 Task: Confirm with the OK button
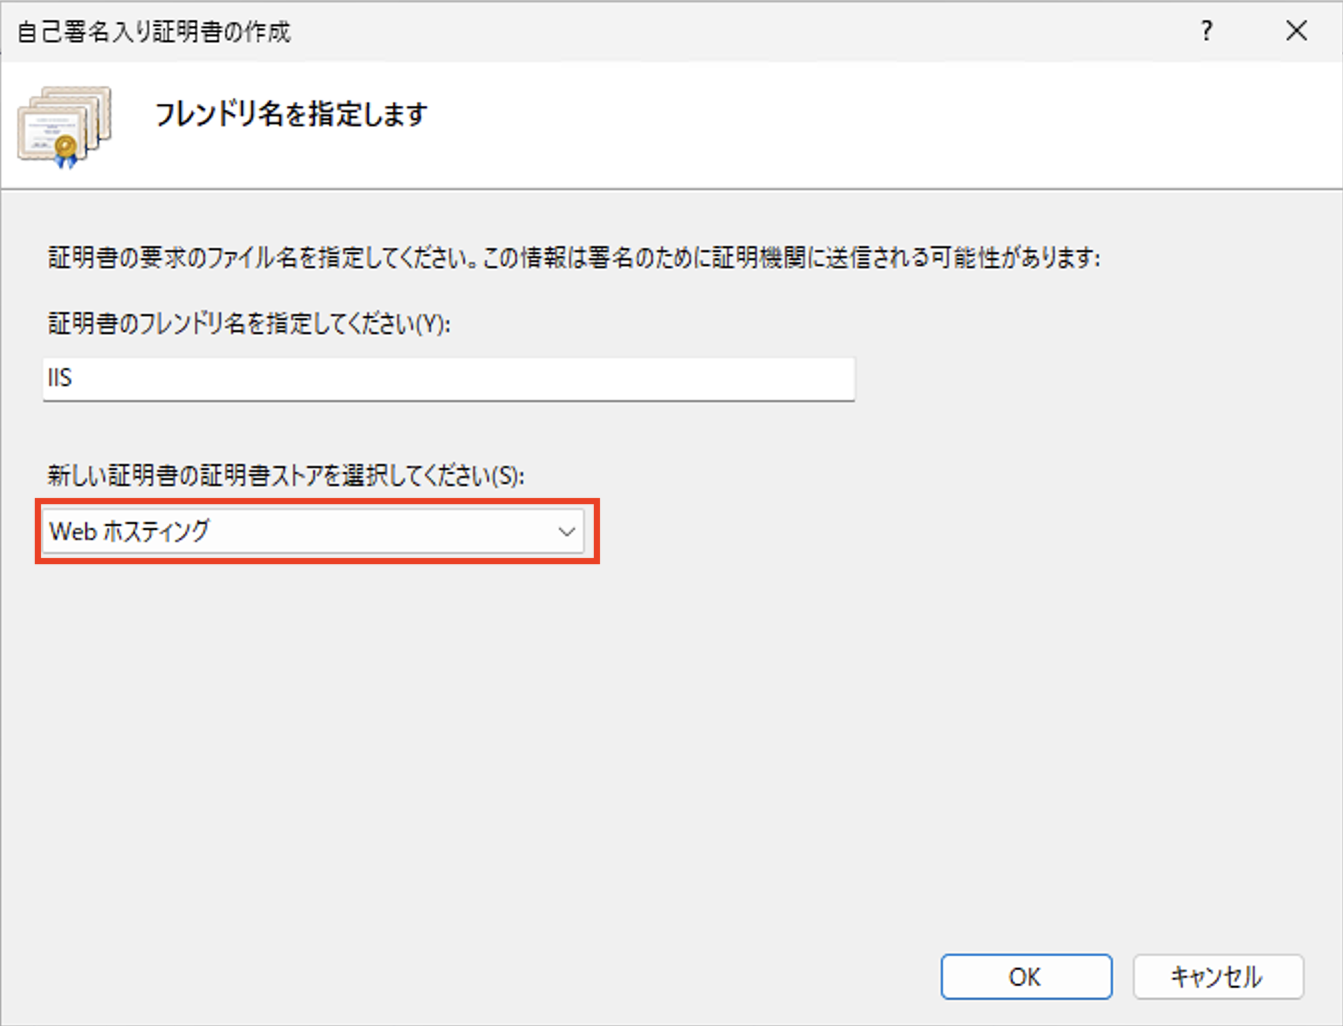coord(1026,976)
